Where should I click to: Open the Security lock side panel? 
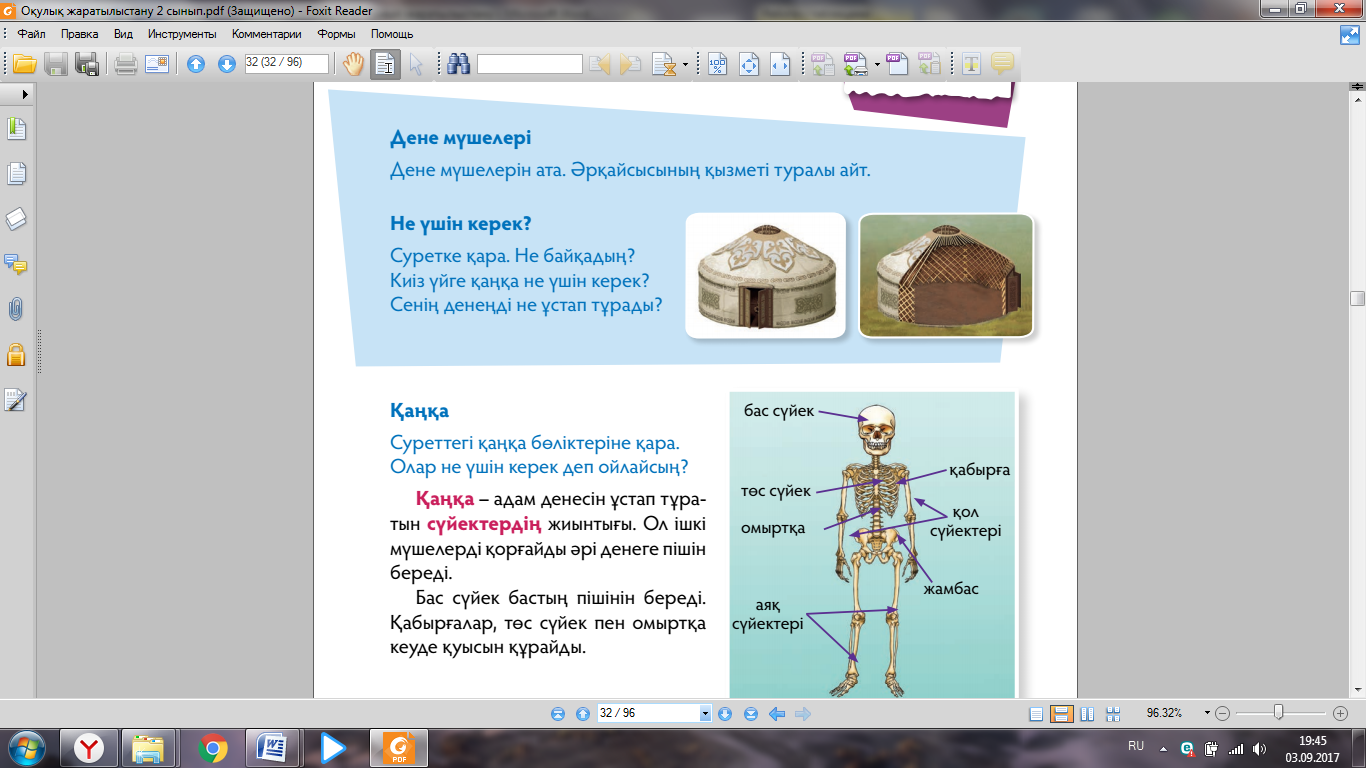pyautogui.click(x=15, y=354)
